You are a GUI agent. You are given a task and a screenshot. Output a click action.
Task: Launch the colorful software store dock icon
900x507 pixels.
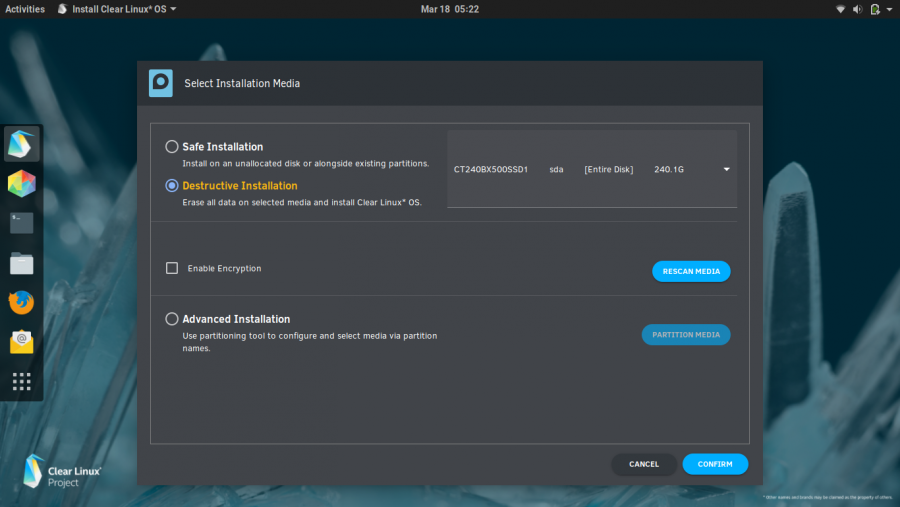tap(21, 184)
